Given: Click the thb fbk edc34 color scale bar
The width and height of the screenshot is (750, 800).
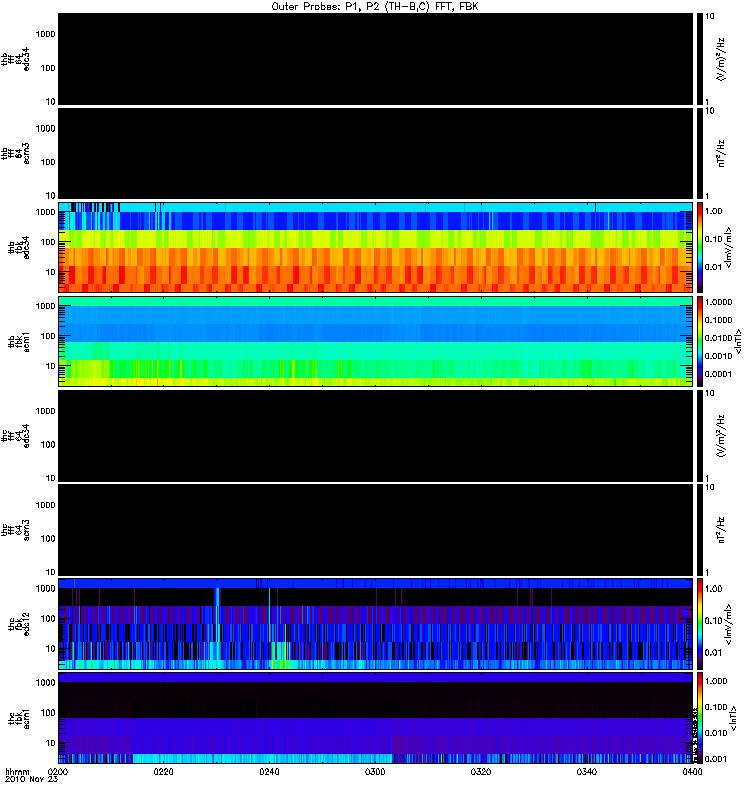Looking at the screenshot, I should (x=700, y=247).
